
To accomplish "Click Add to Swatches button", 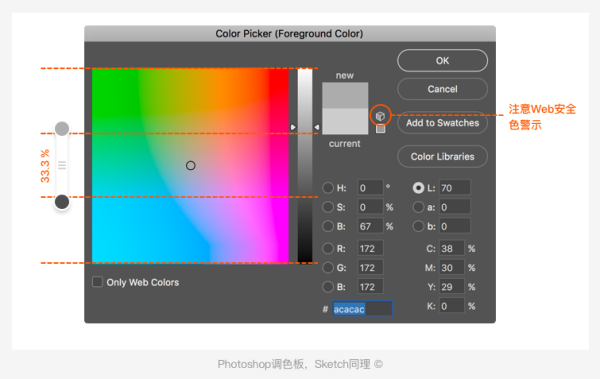I will point(442,123).
